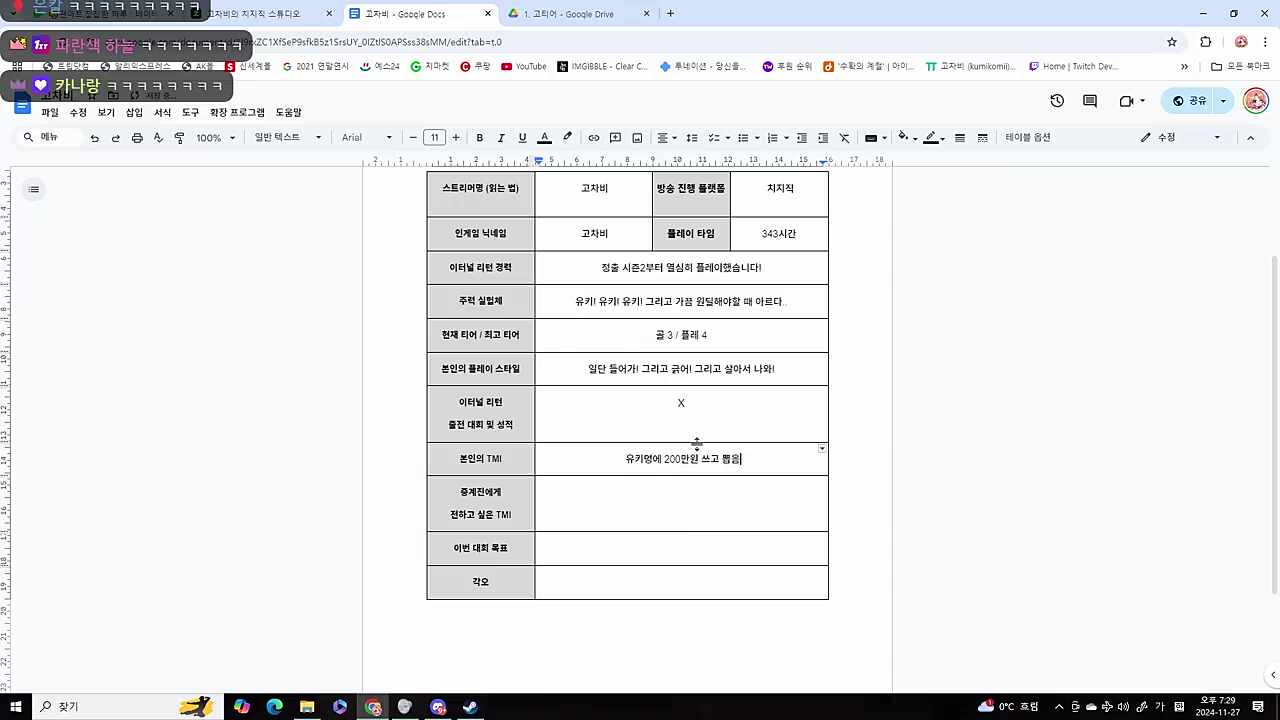Open the YouTube bookmark
This screenshot has height=720, width=1280.
[x=524, y=67]
